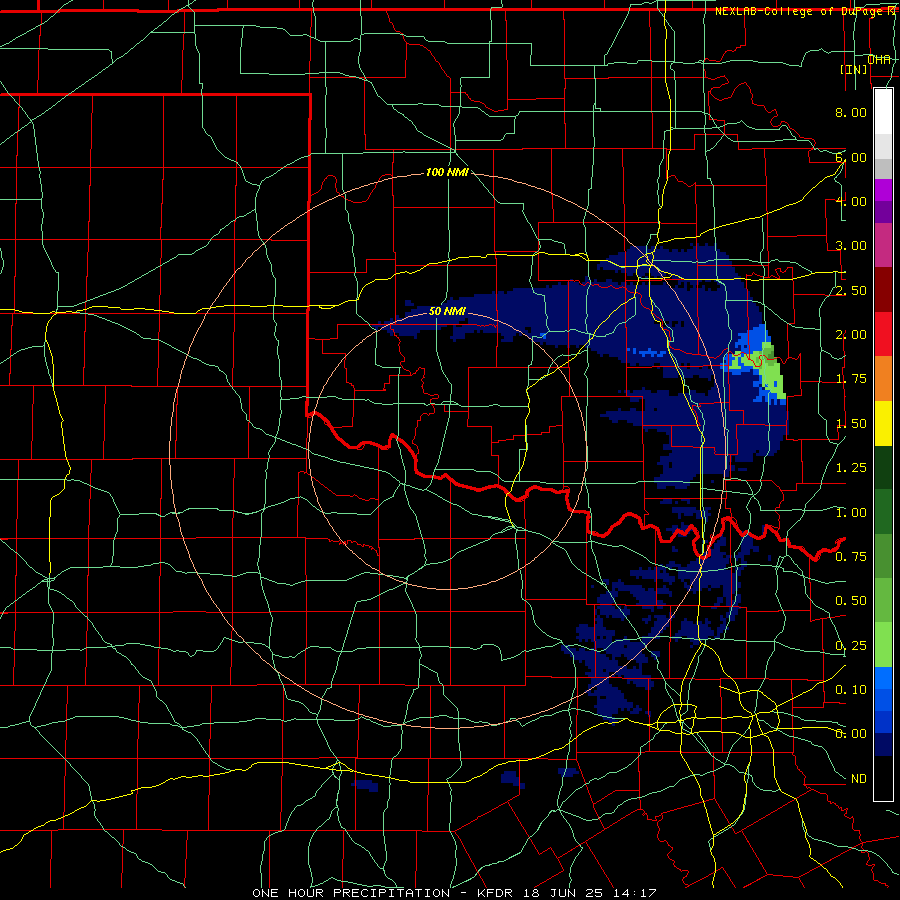Click the 8.00 legend value
Image resolution: width=900 pixels, height=900 pixels.
pyautogui.click(x=851, y=112)
